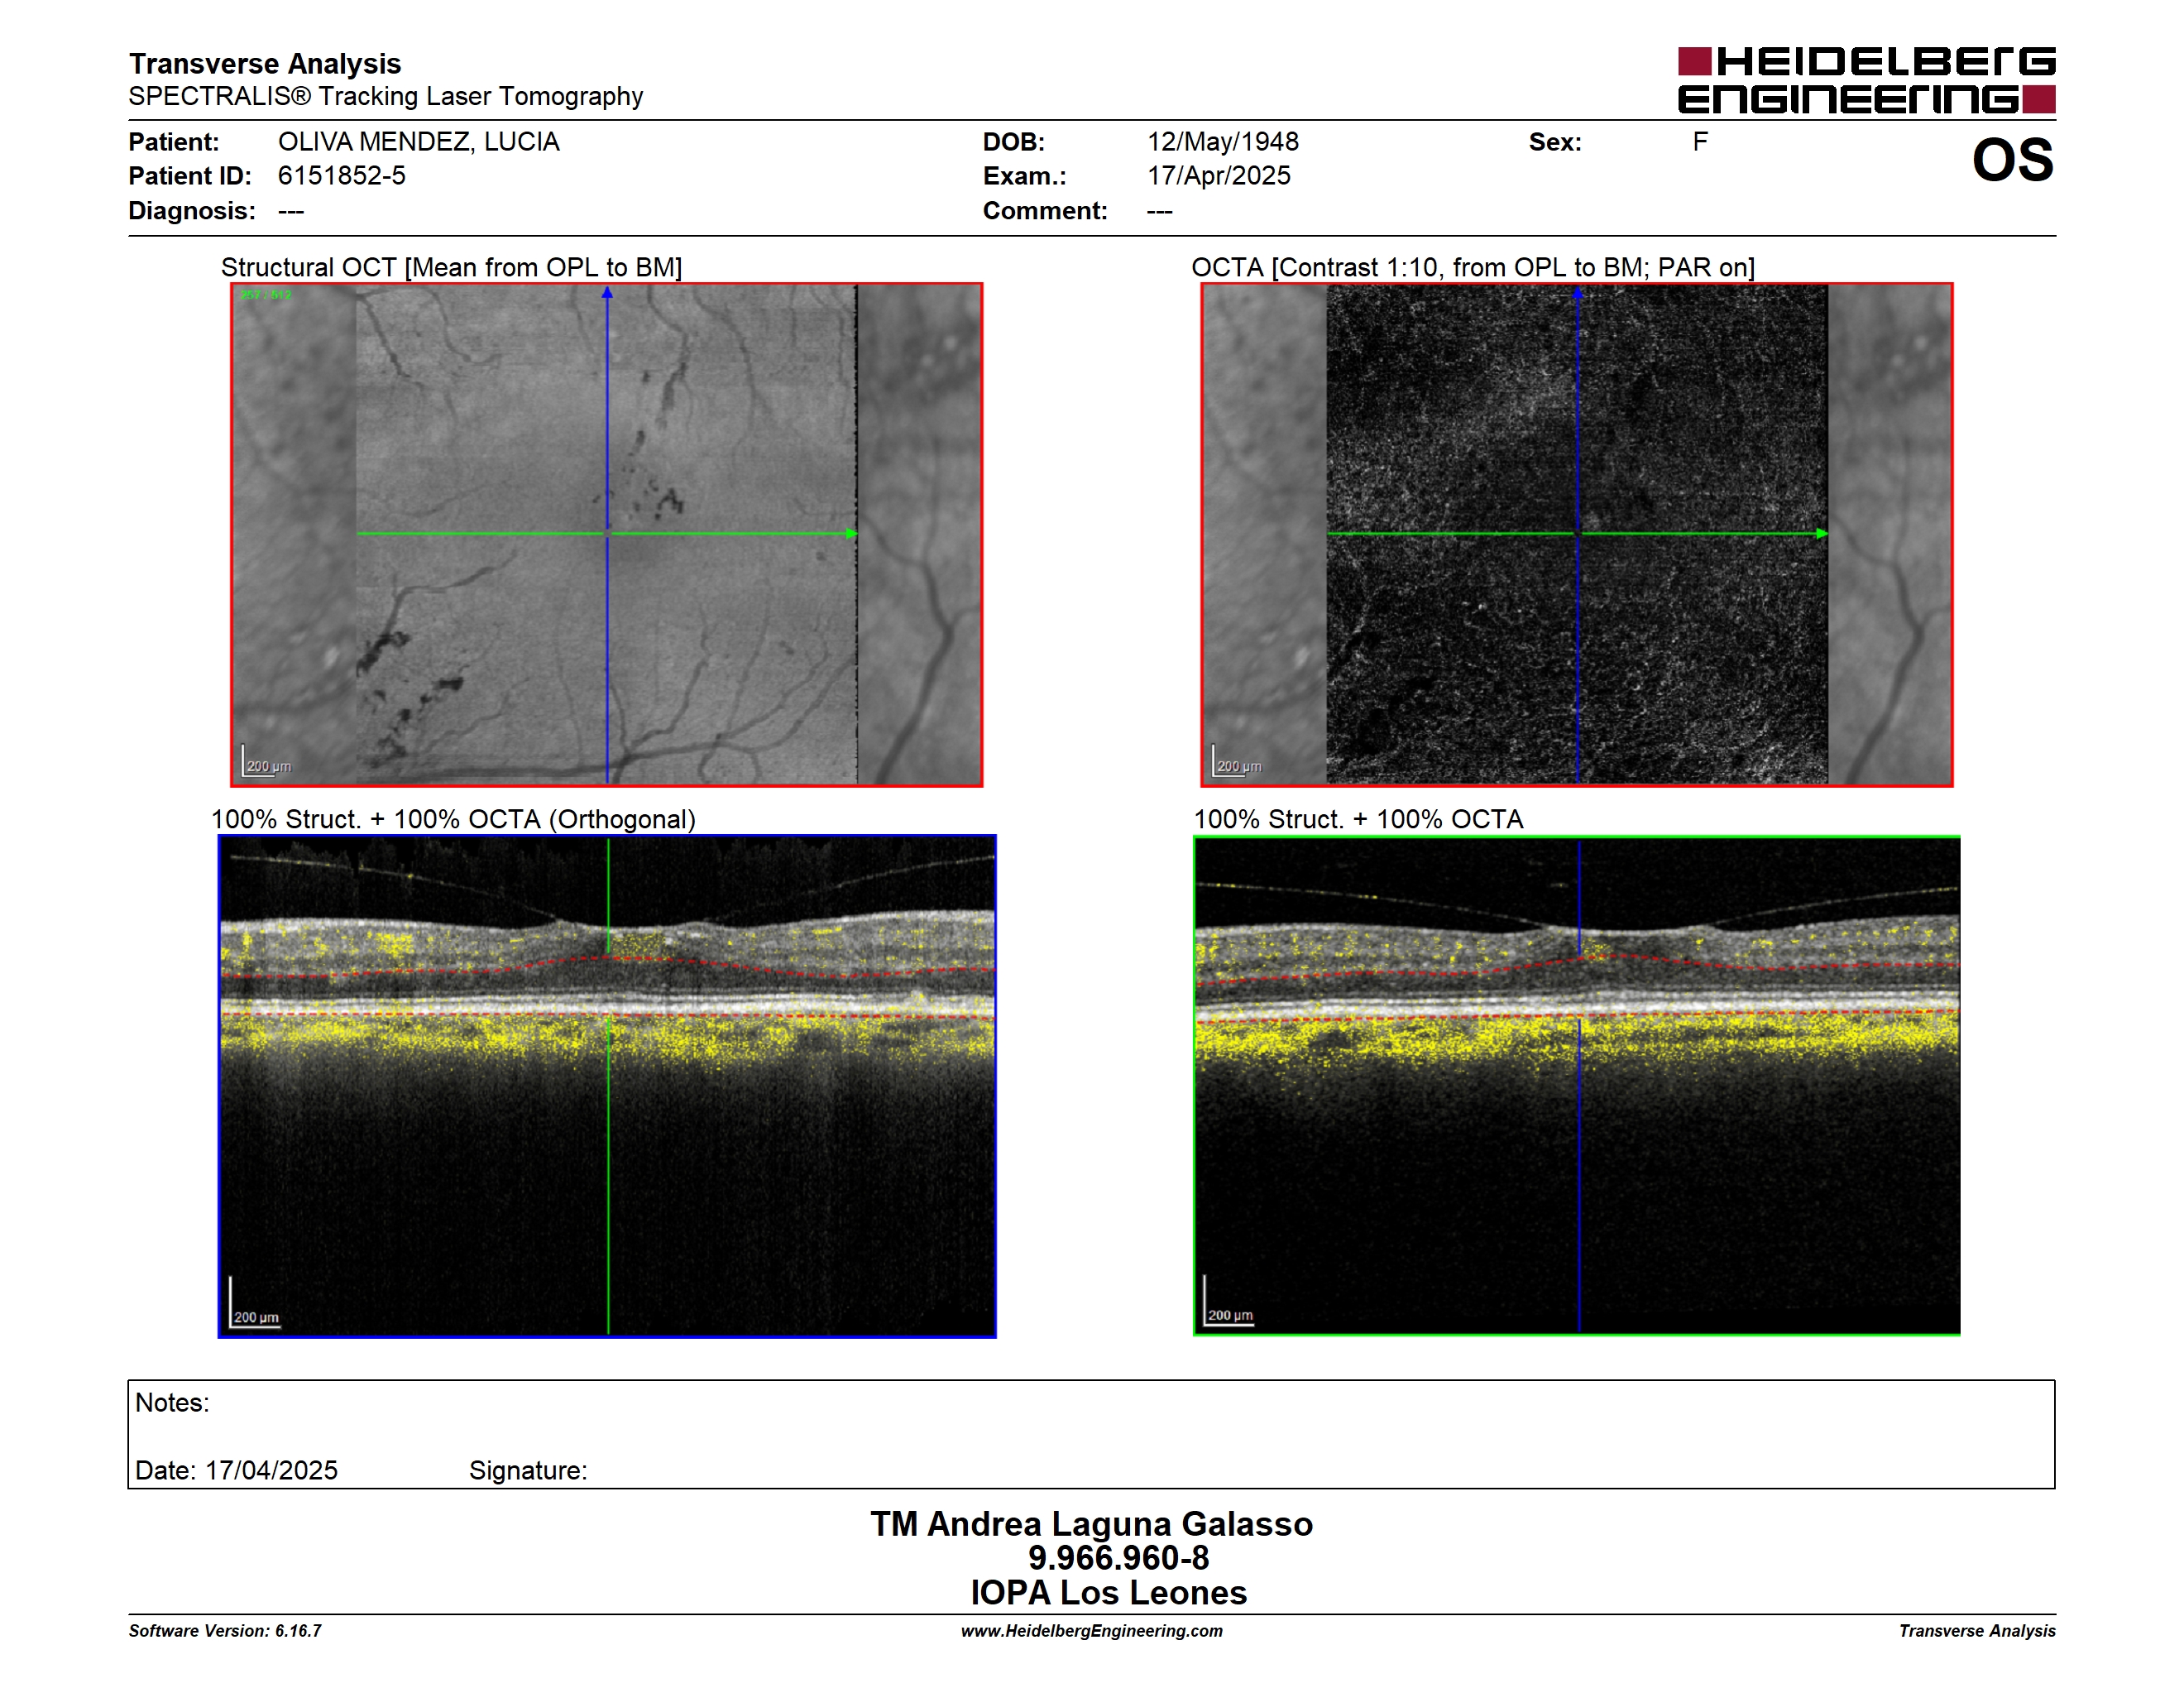This screenshot has width=2184, height=1688.
Task: Click the 'Diagnosis:' label
Action: 192,211
